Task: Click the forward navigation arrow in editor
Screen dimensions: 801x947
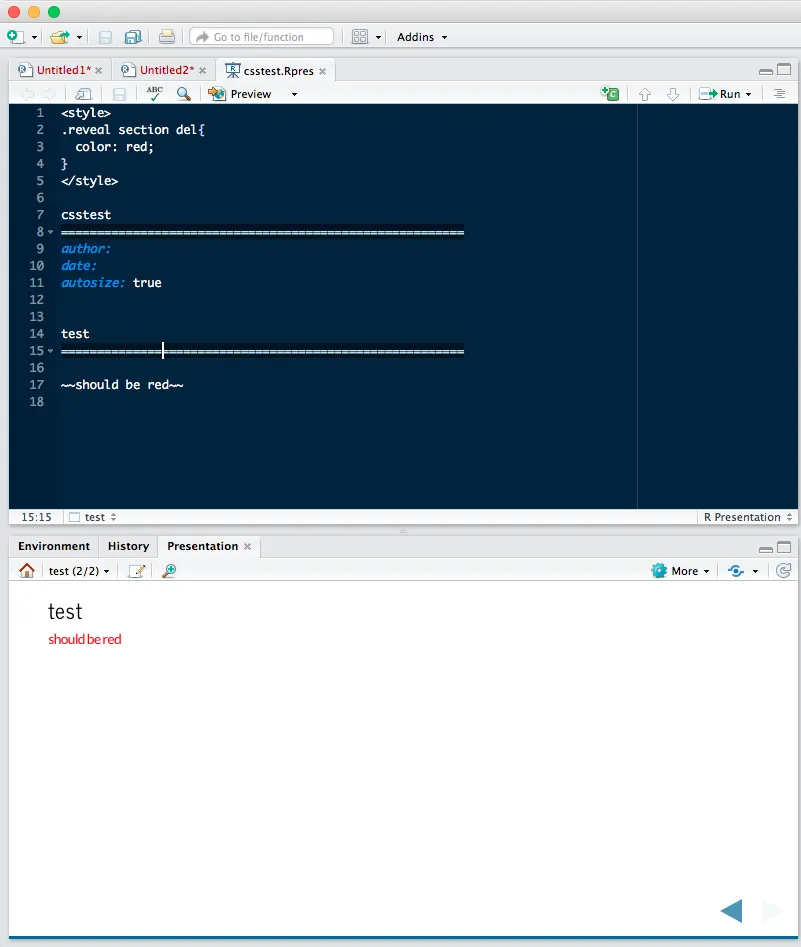Action: (49, 94)
